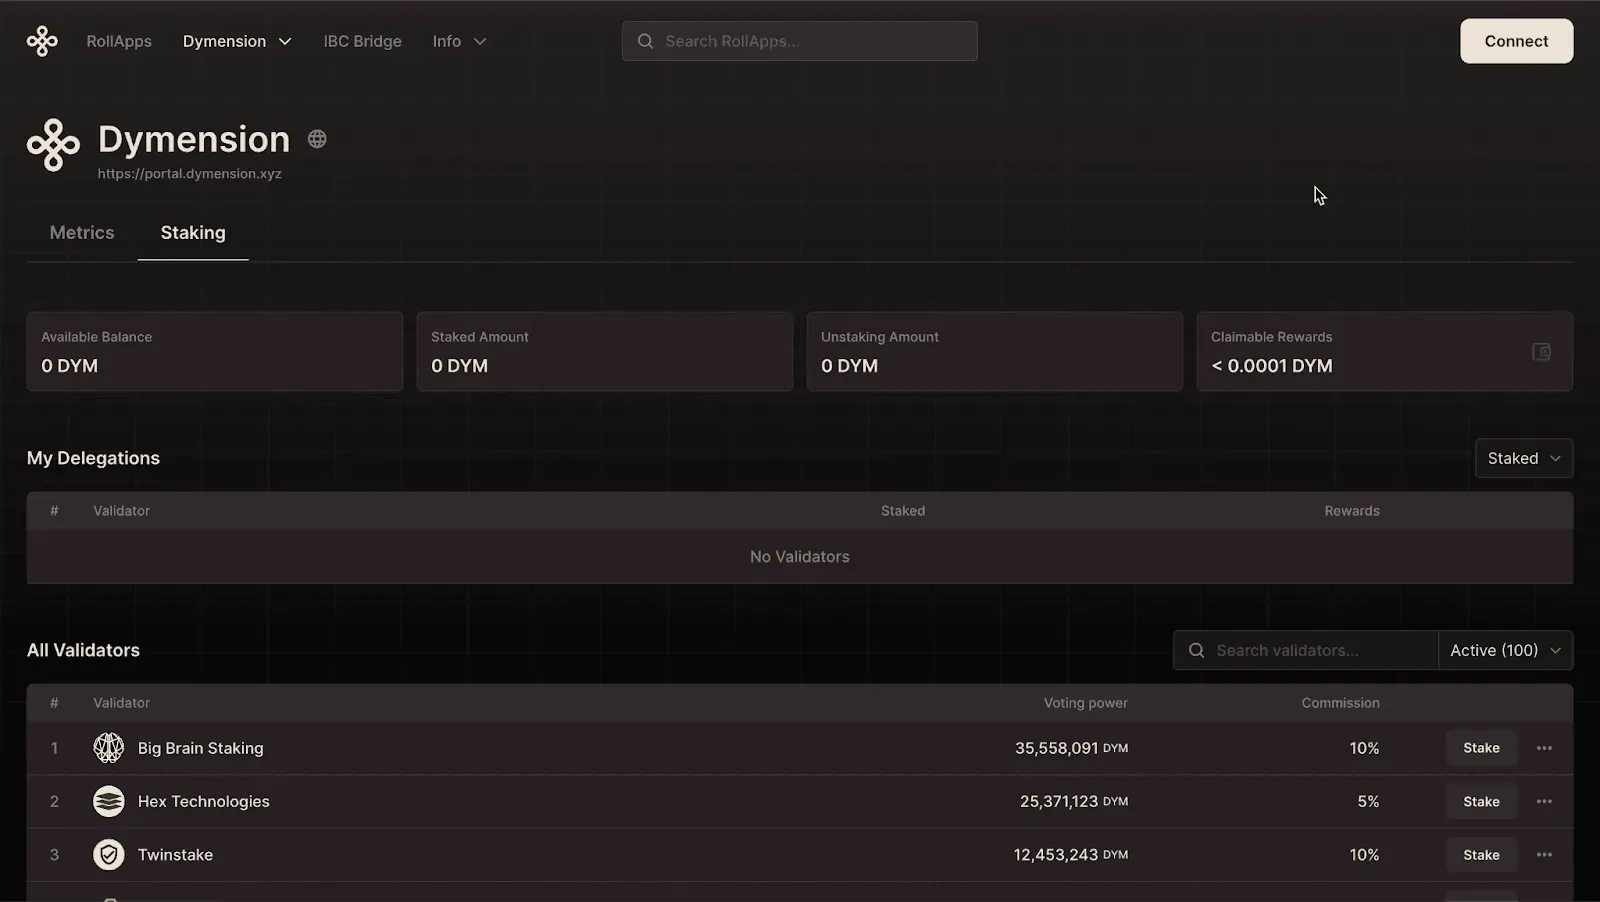
Task: Click the 12,453,243 DYM voting power value
Action: coord(1071,855)
